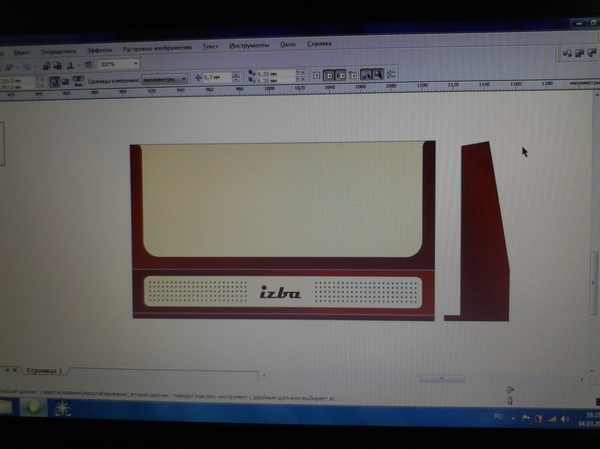Select portrait page orientation icon
This screenshot has height=449, width=600.
[x=52, y=80]
